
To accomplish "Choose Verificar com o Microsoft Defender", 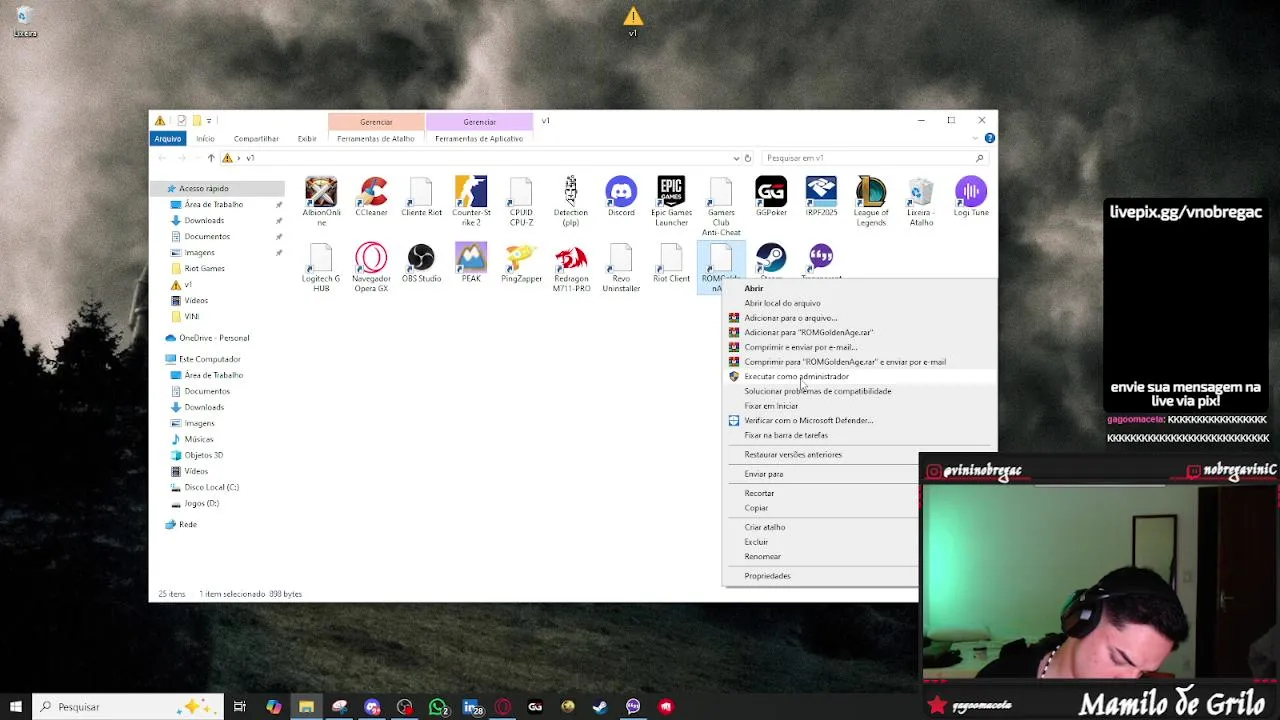I will click(x=808, y=420).
